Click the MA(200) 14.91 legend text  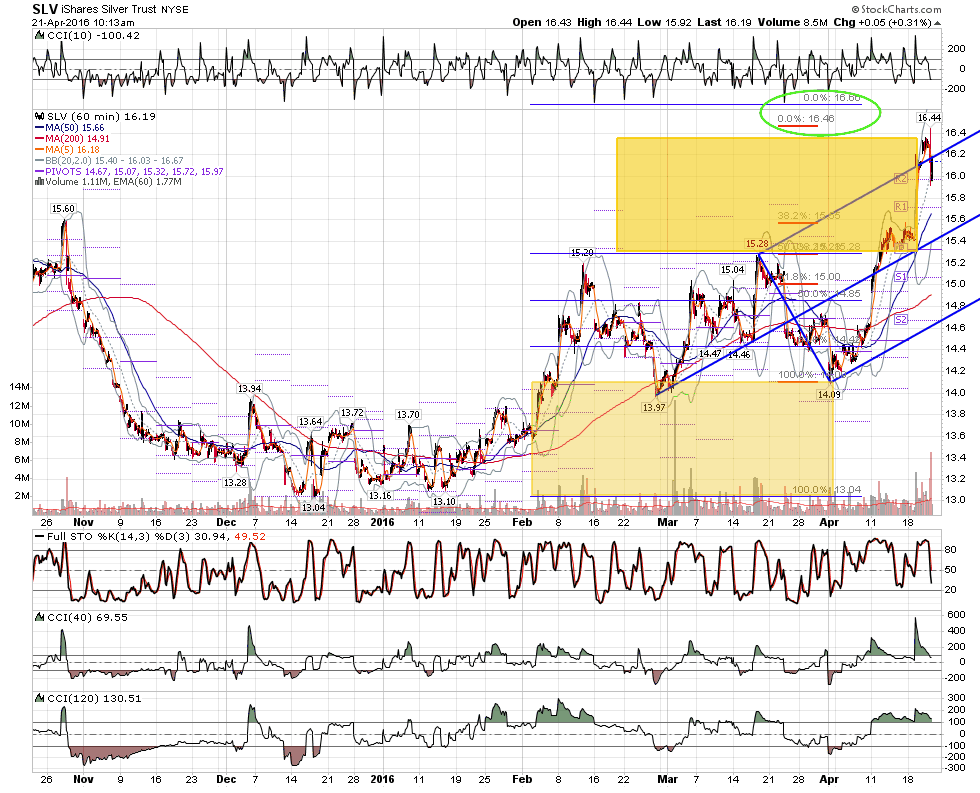point(77,139)
